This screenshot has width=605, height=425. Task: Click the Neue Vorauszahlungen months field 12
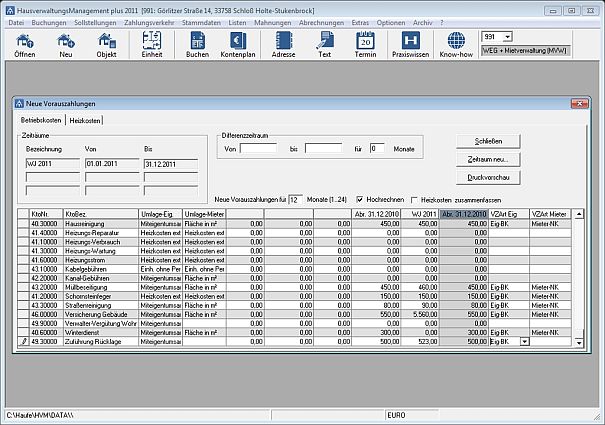[295, 200]
